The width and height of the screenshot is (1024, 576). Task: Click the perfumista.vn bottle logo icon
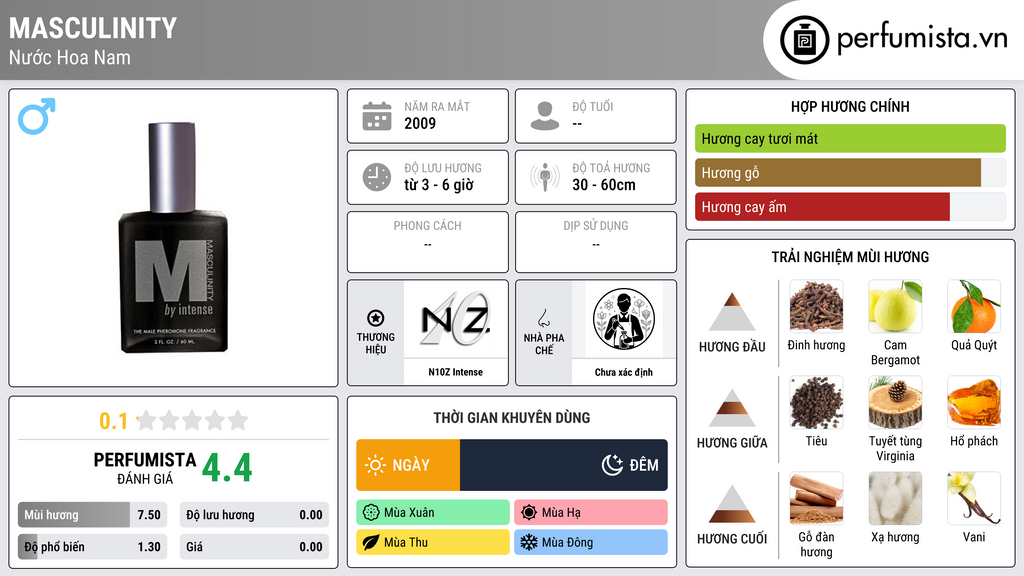point(804,40)
